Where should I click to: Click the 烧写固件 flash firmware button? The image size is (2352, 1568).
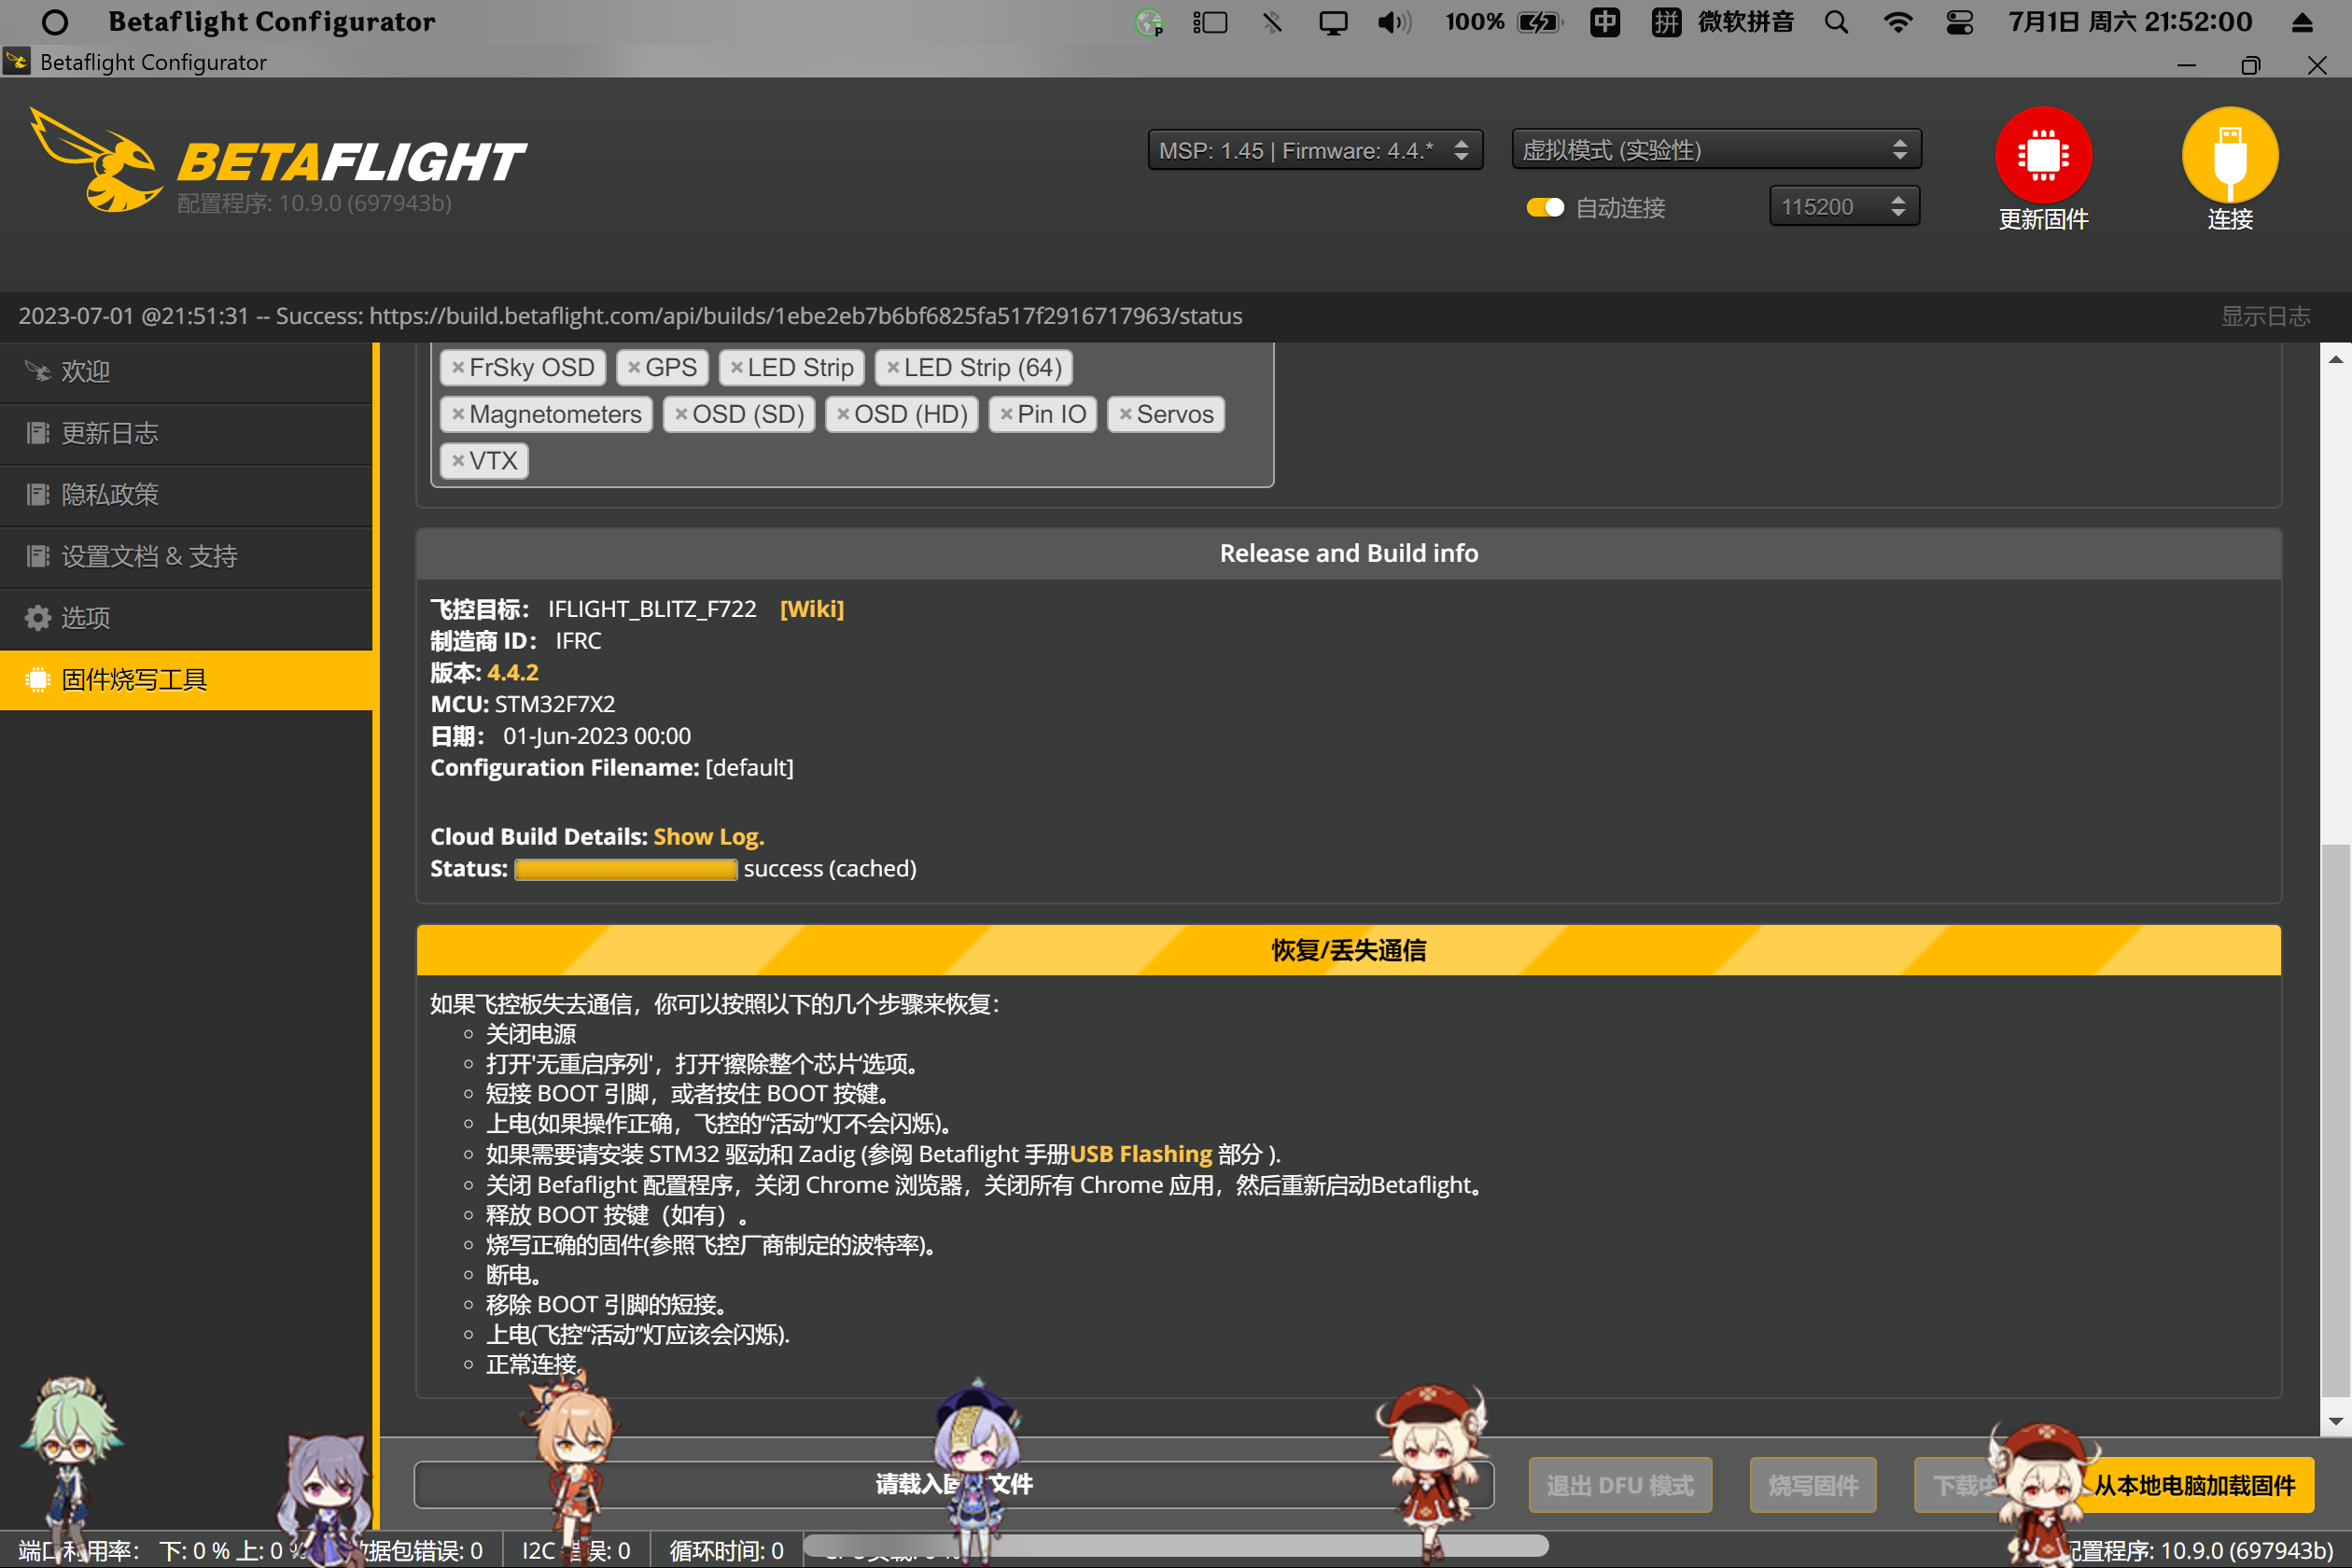[1812, 1485]
